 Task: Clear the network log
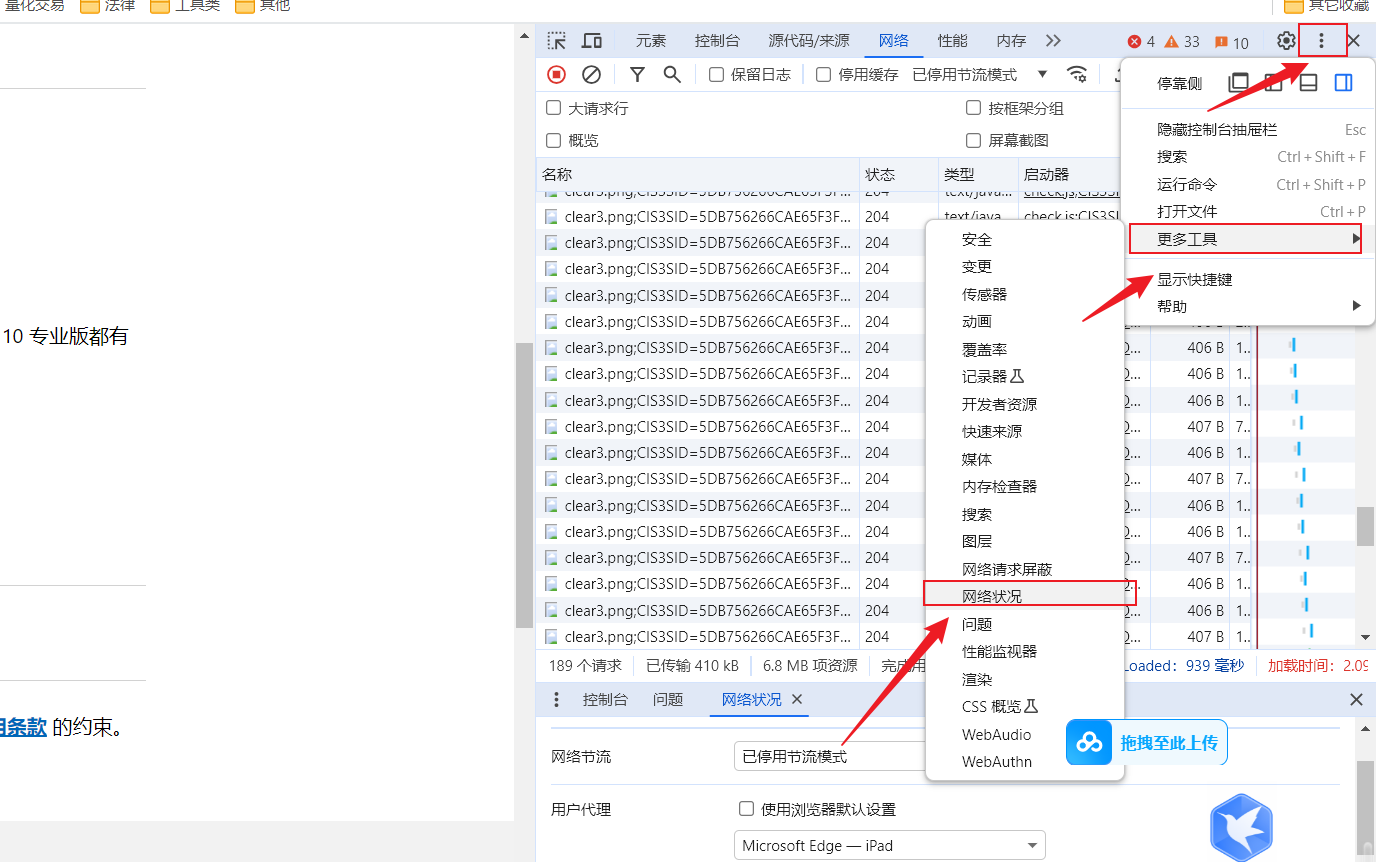pos(591,74)
